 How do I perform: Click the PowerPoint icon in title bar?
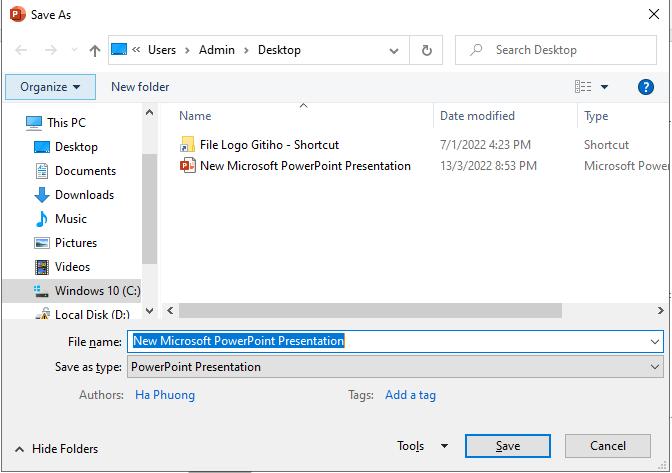(18, 15)
